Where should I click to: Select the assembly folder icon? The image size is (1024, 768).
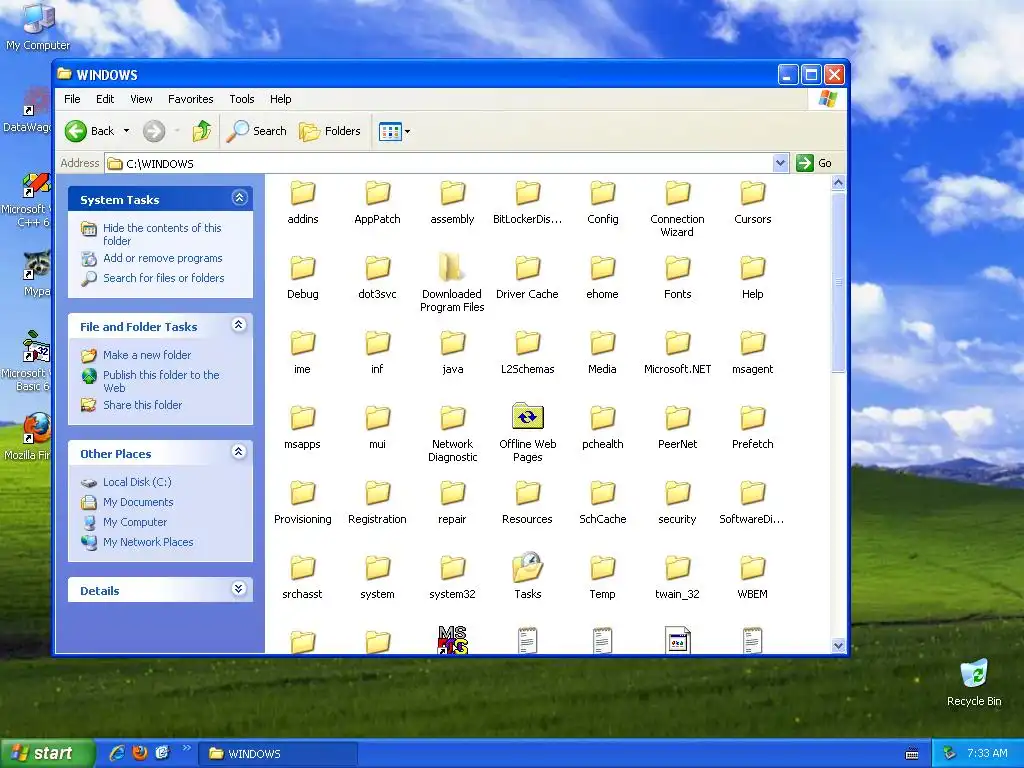(453, 193)
